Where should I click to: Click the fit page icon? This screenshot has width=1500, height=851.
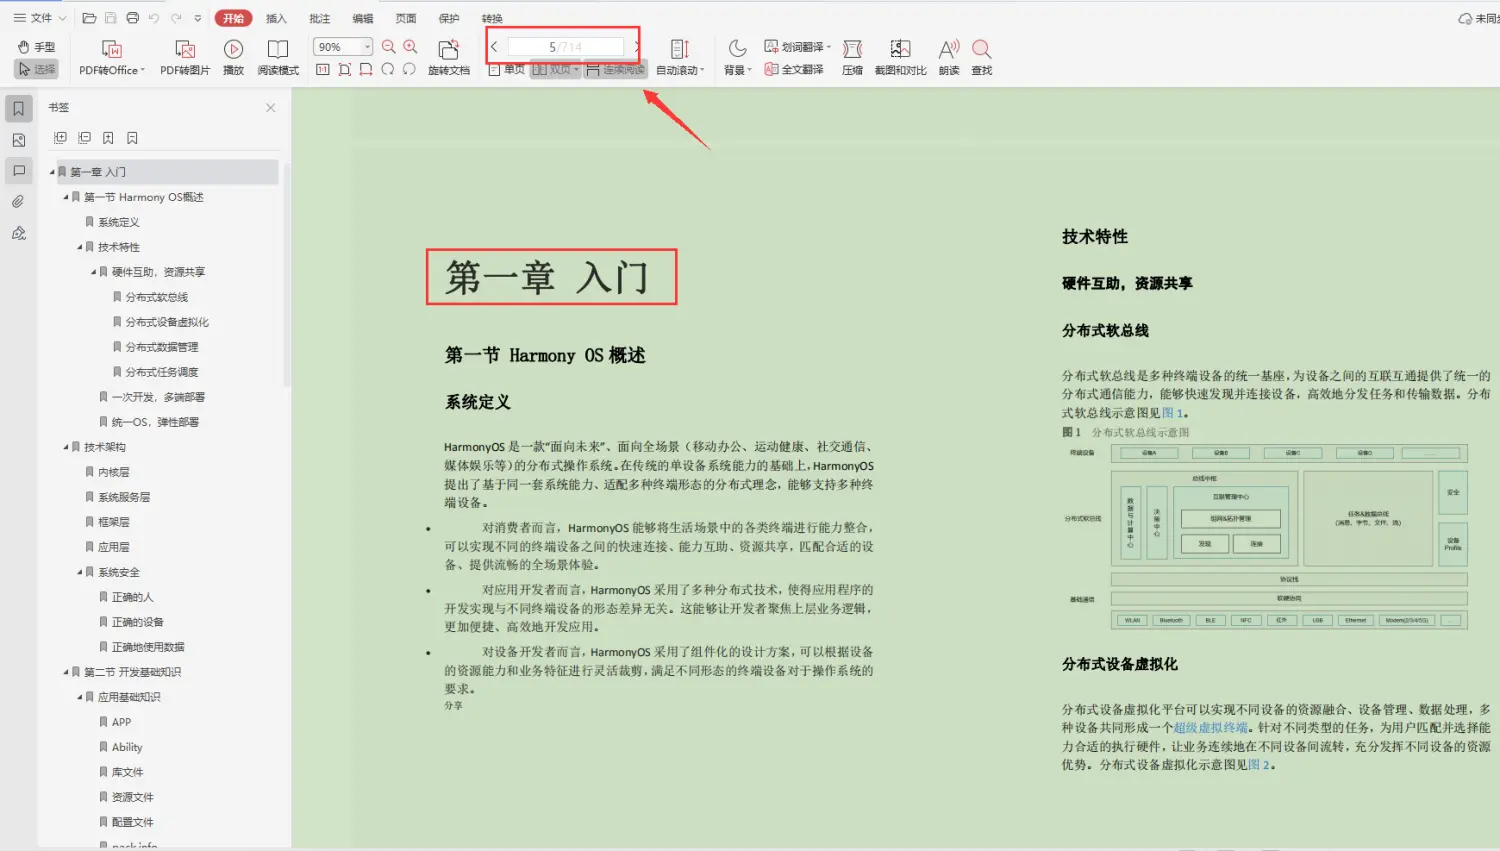(x=344, y=69)
